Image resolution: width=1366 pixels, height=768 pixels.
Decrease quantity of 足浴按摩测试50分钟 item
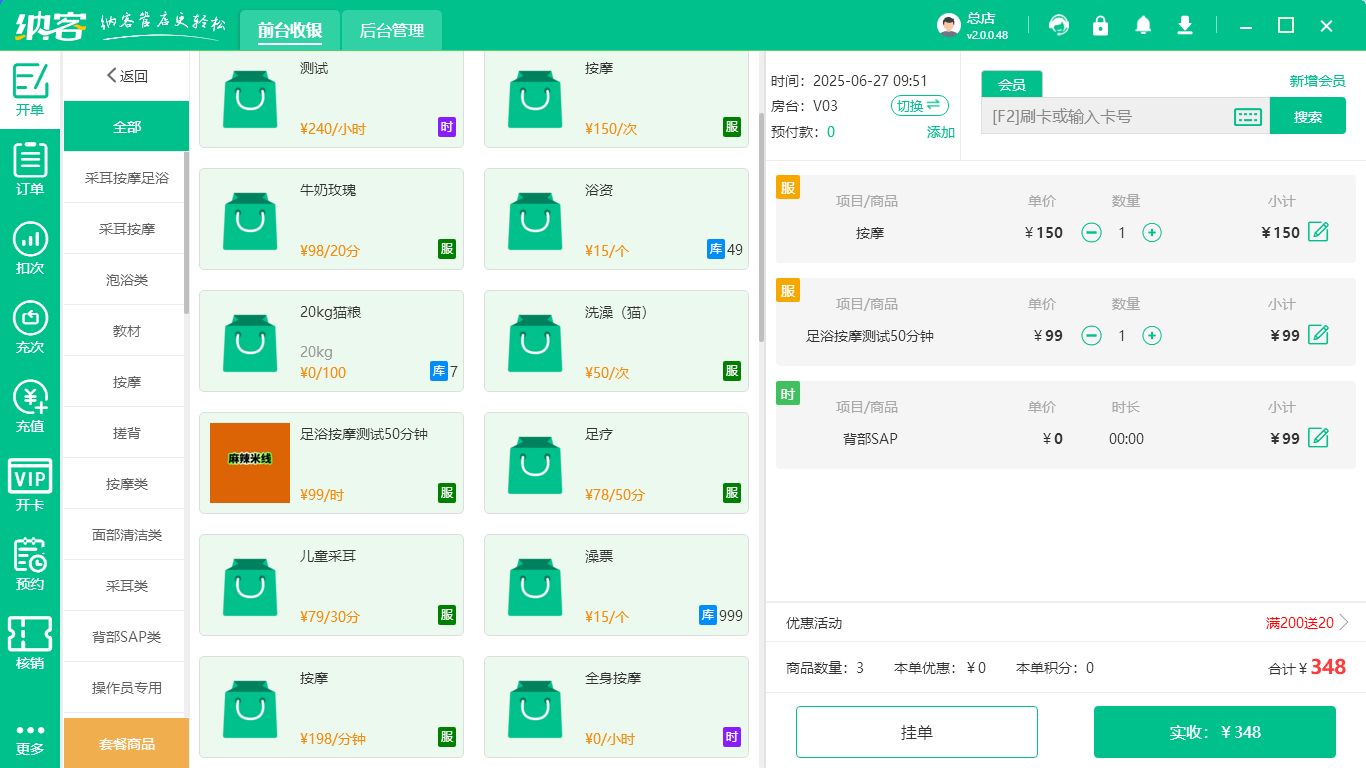coord(1092,336)
